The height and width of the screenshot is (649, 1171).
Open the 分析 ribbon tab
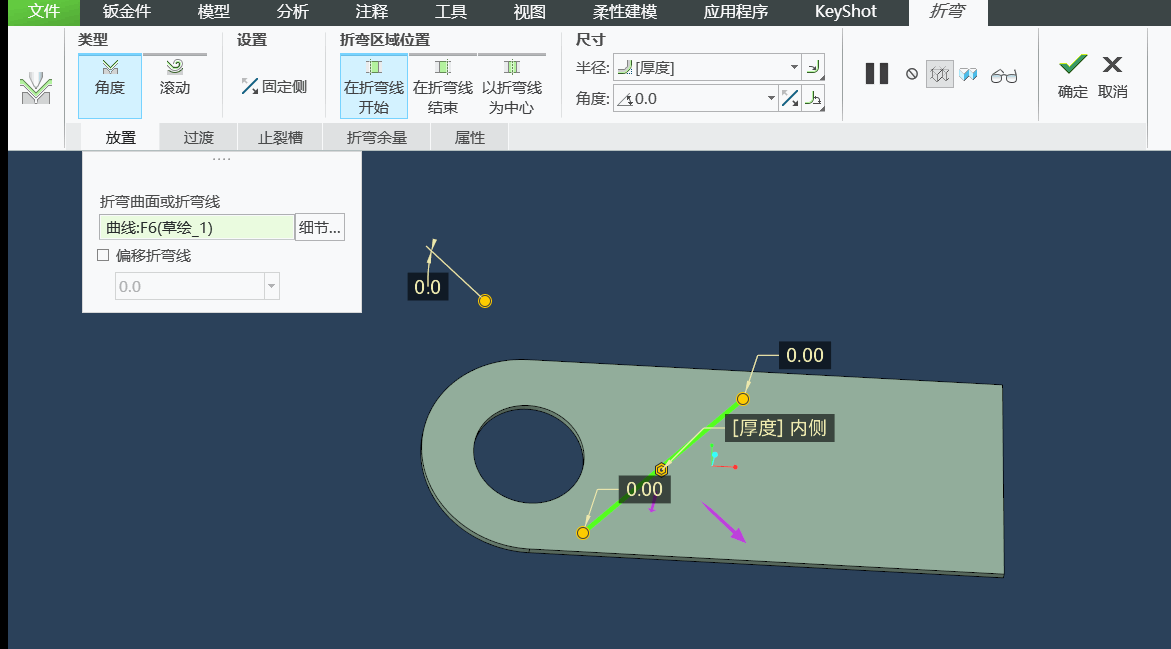292,12
